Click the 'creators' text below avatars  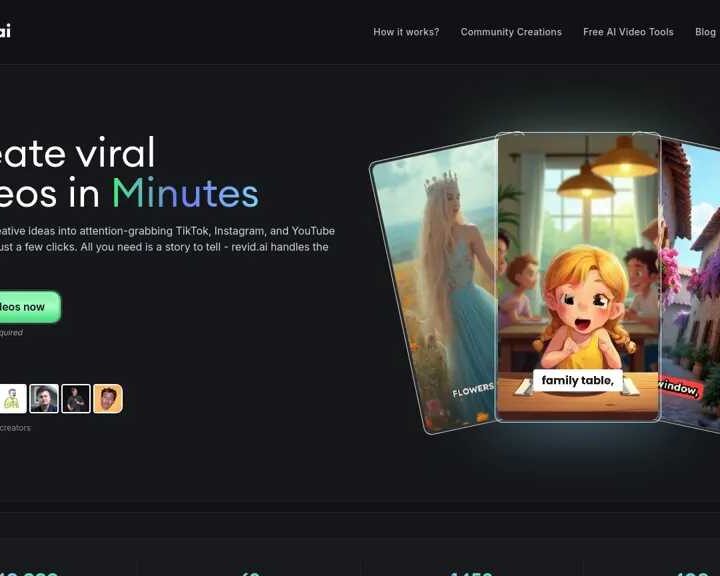15,428
